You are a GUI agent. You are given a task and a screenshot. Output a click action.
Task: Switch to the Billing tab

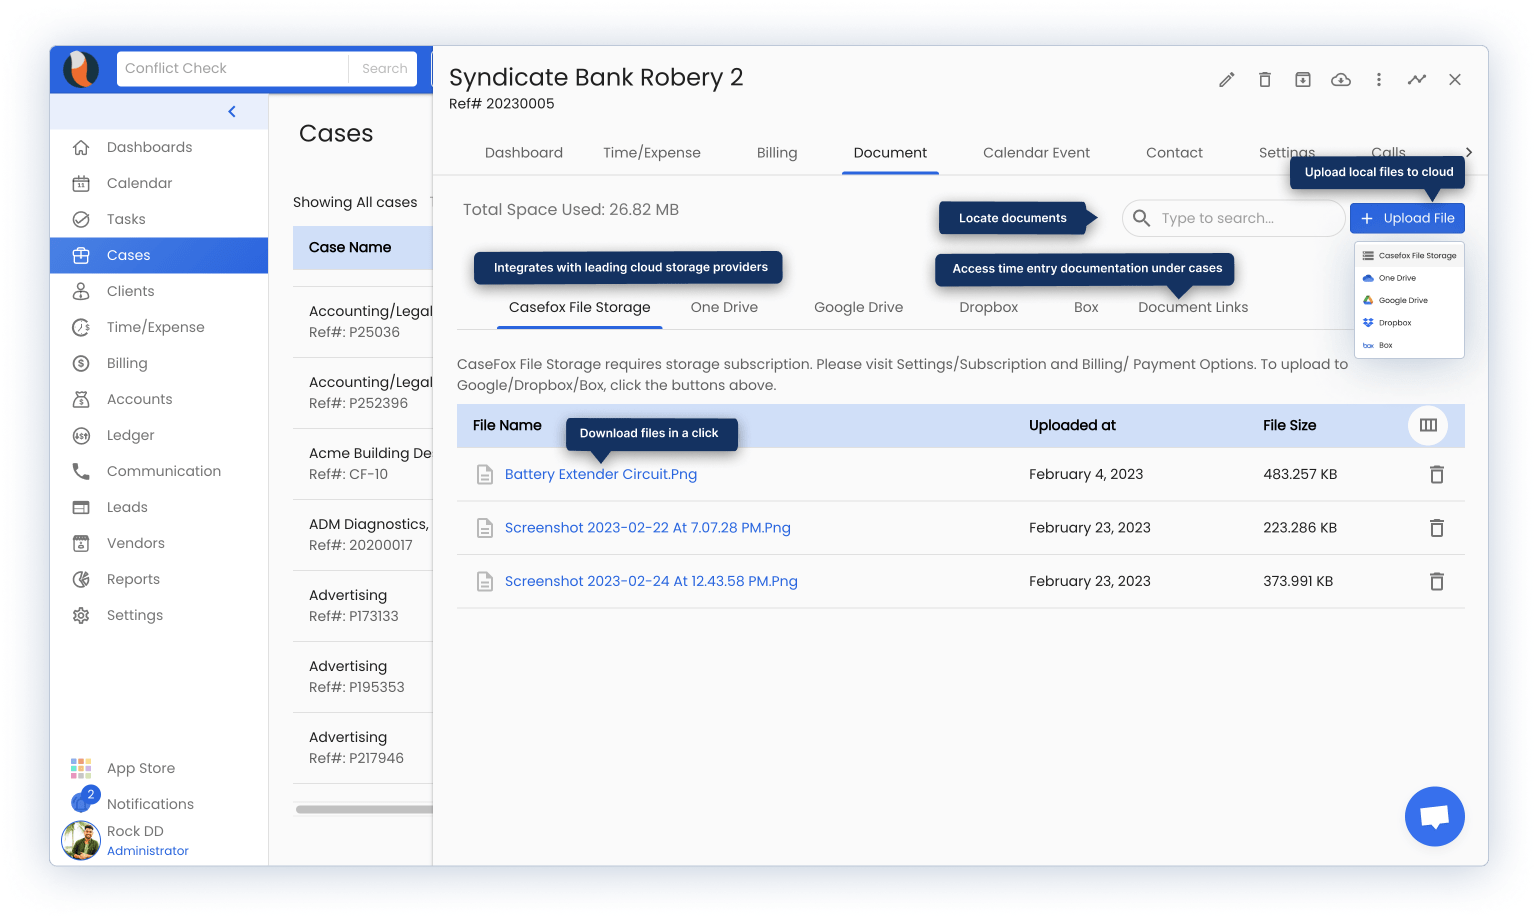(x=776, y=153)
